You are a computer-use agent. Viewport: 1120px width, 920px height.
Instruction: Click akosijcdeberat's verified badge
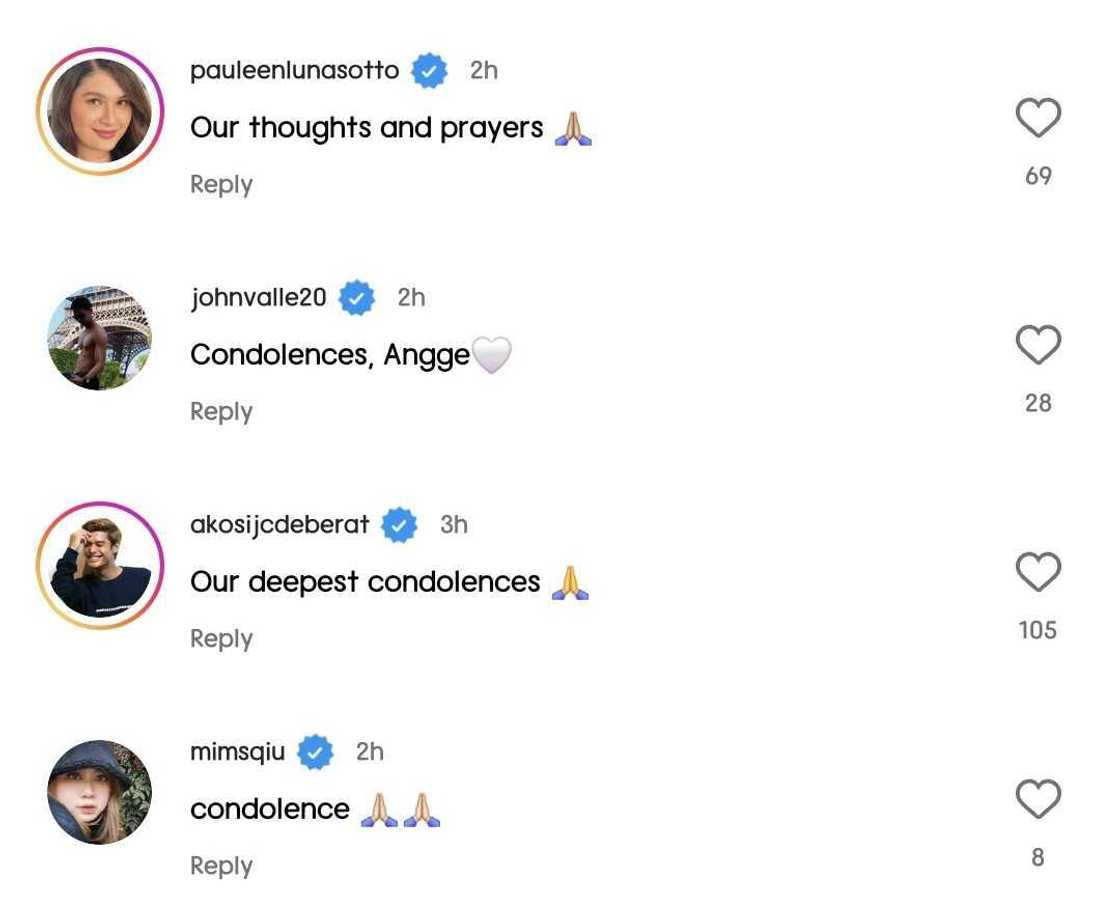400,525
